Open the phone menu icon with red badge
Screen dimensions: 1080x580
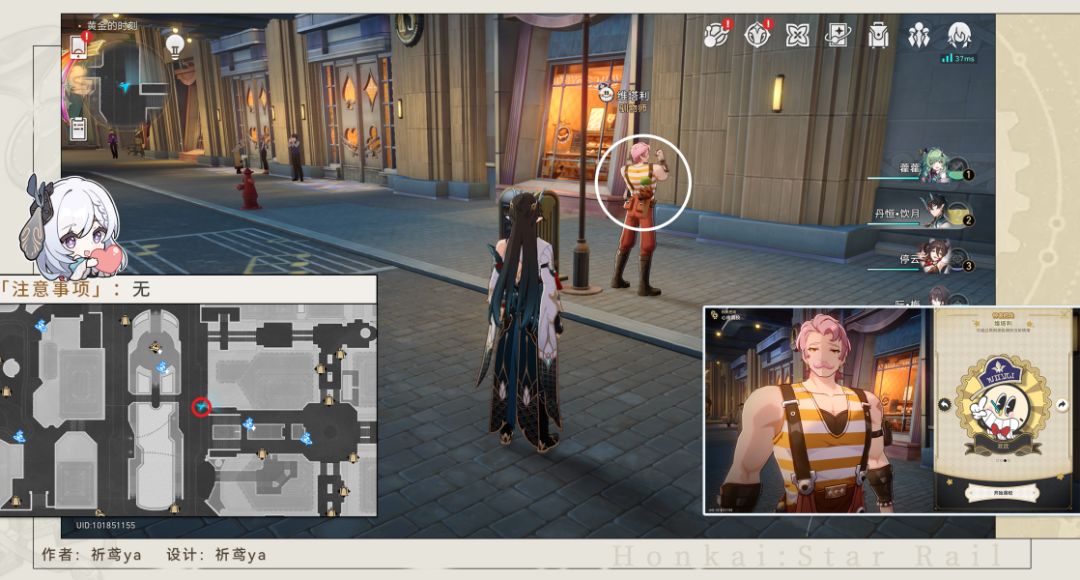[79, 47]
